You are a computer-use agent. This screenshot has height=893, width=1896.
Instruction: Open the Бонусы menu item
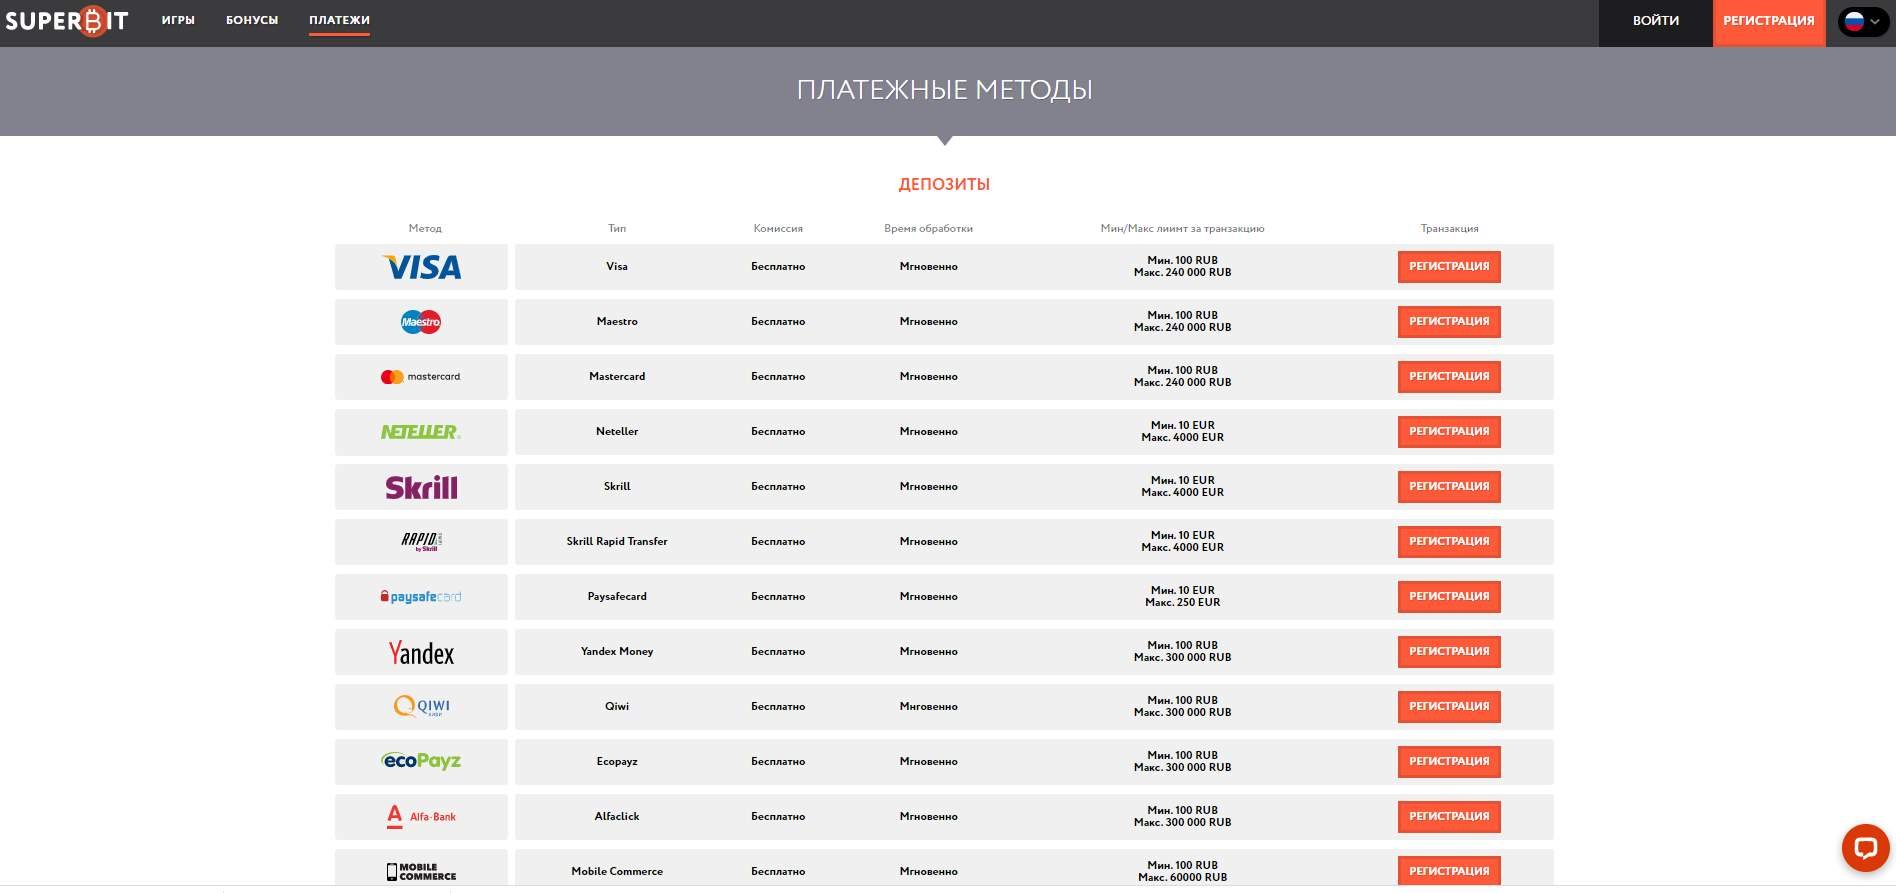click(x=252, y=20)
